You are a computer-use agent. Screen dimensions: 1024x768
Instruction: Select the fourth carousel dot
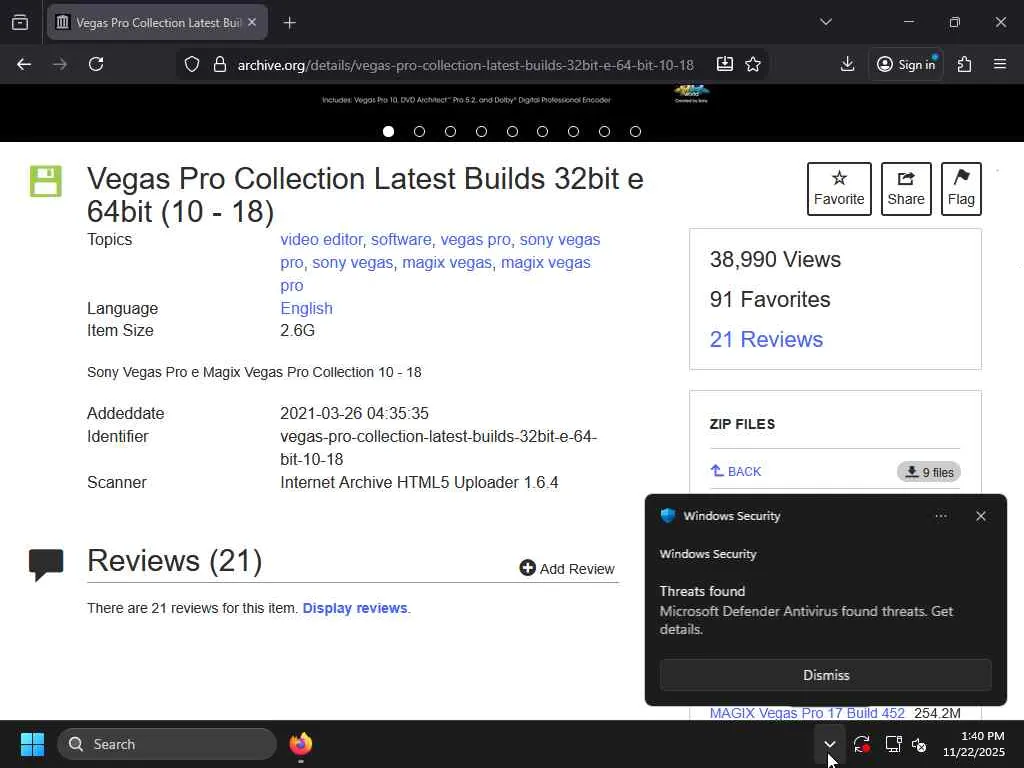(x=481, y=131)
